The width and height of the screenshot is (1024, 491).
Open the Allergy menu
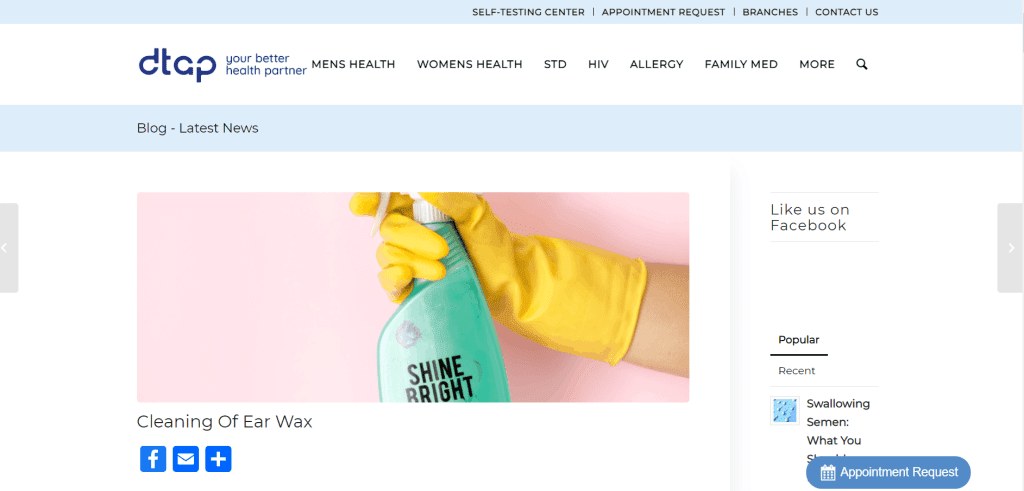click(x=656, y=64)
